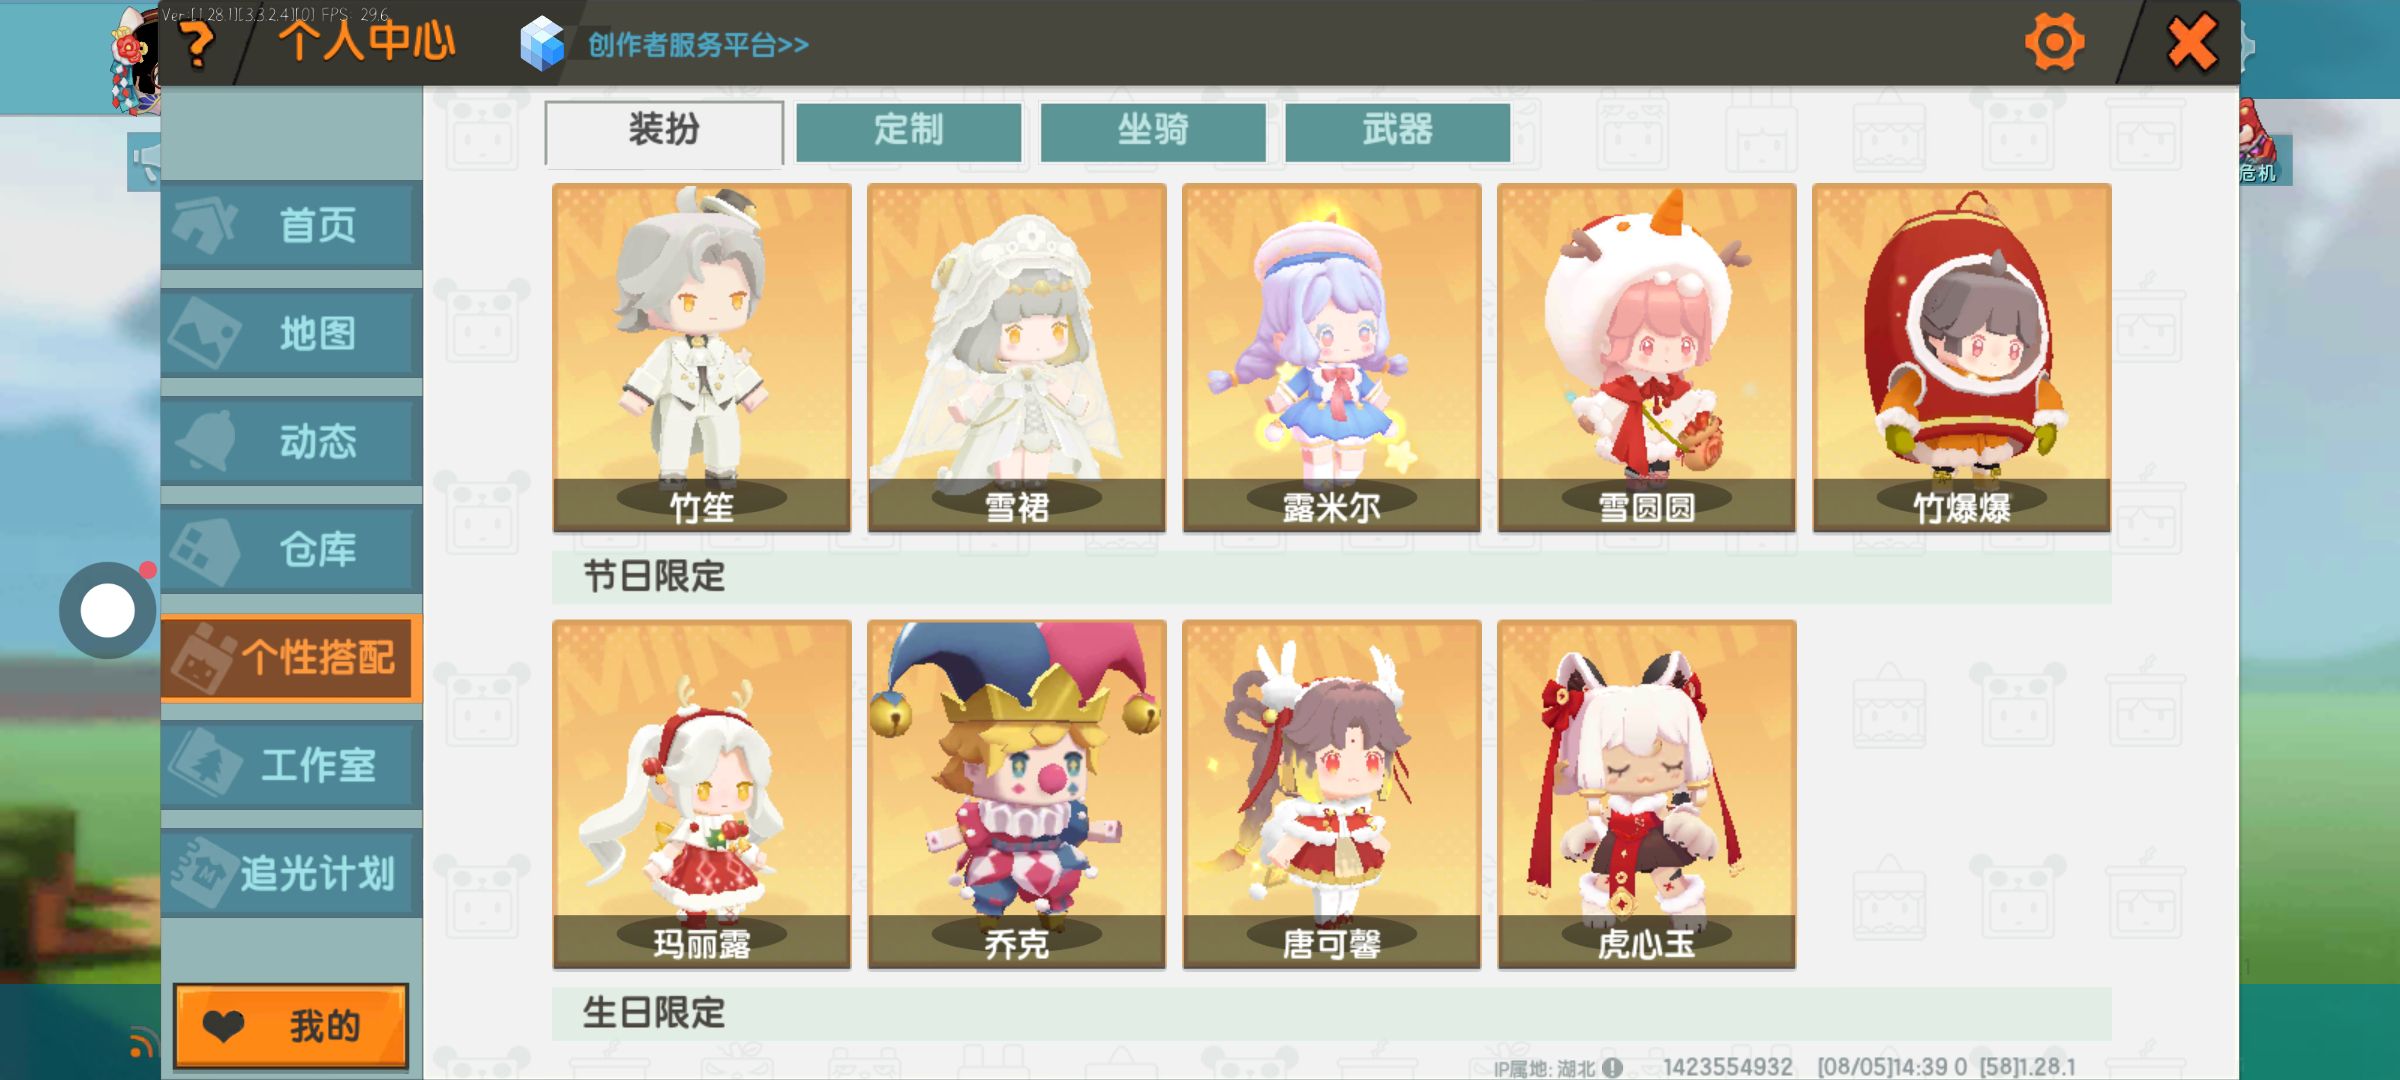This screenshot has width=2400, height=1080.
Task: Open 首页 in the sidebar
Action: (x=290, y=225)
